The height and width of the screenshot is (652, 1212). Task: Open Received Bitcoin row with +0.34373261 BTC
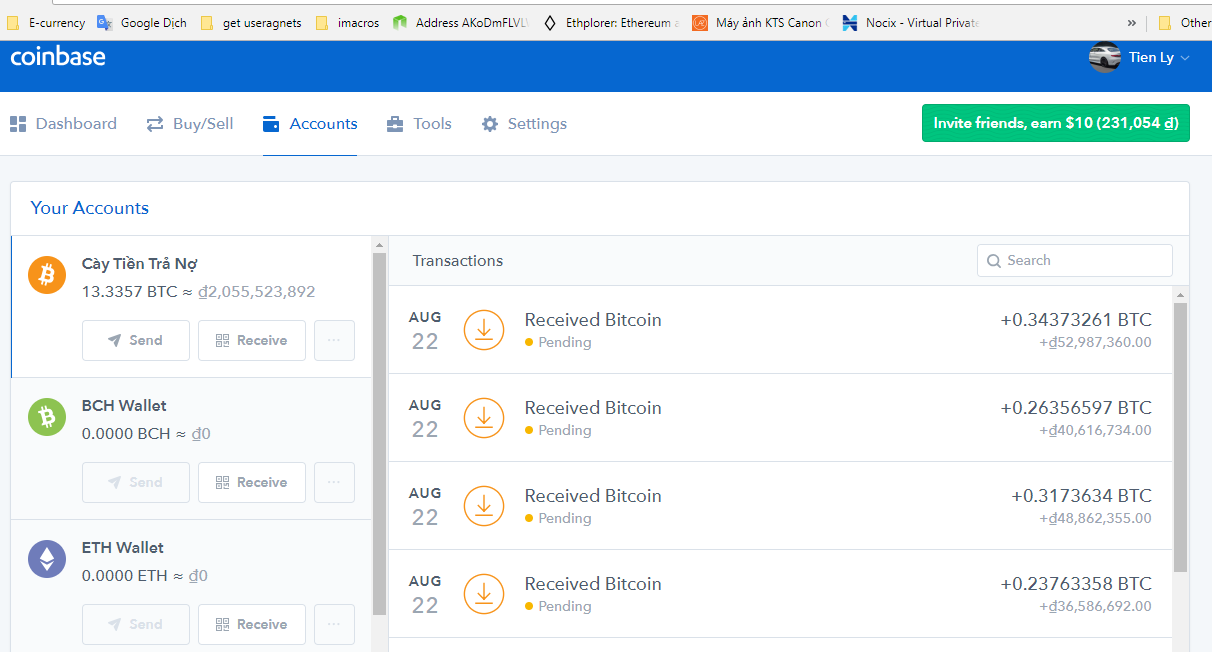point(780,330)
